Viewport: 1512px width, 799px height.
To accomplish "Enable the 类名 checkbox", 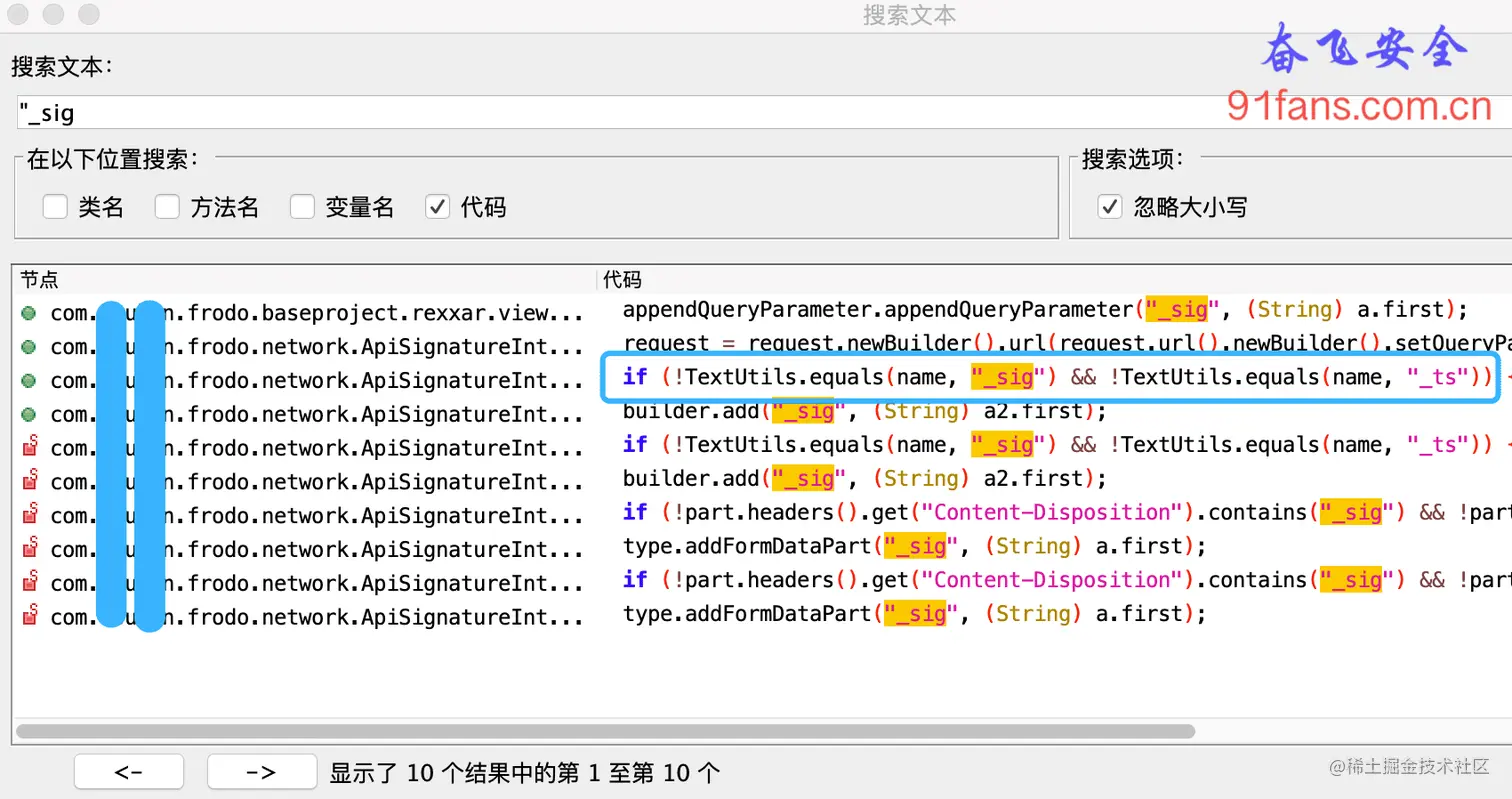I will [55, 207].
